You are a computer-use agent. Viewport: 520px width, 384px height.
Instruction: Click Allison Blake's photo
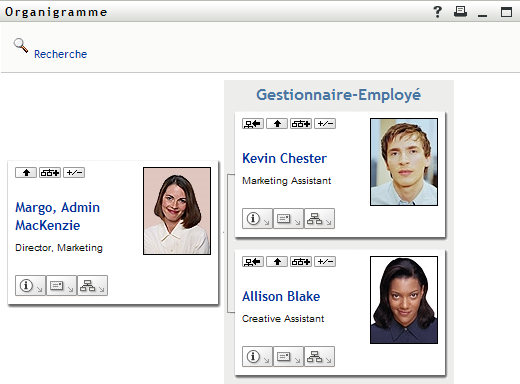tap(404, 300)
